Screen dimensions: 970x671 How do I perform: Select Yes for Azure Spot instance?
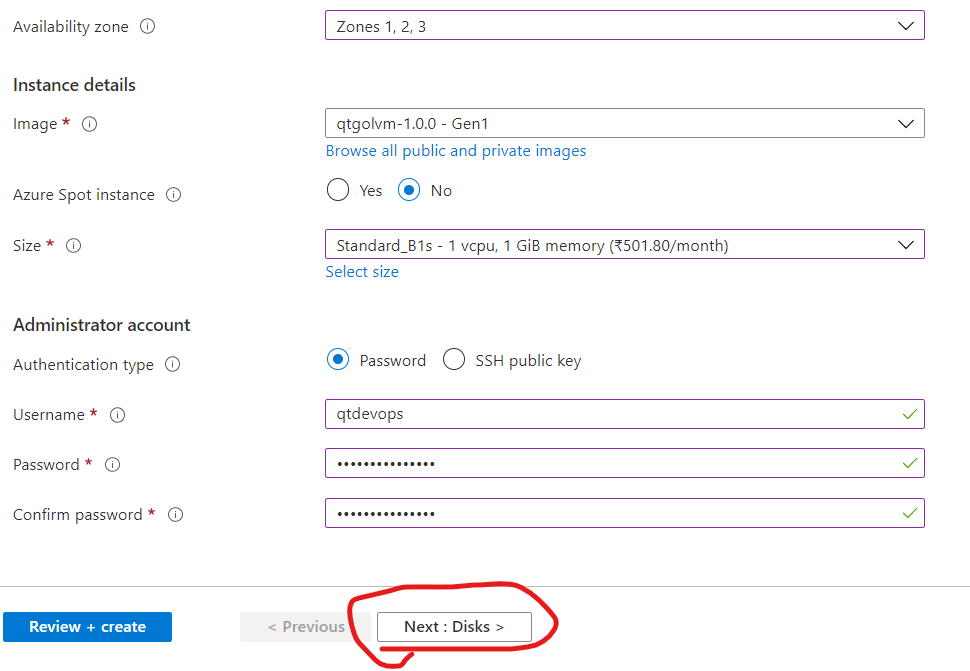click(338, 190)
